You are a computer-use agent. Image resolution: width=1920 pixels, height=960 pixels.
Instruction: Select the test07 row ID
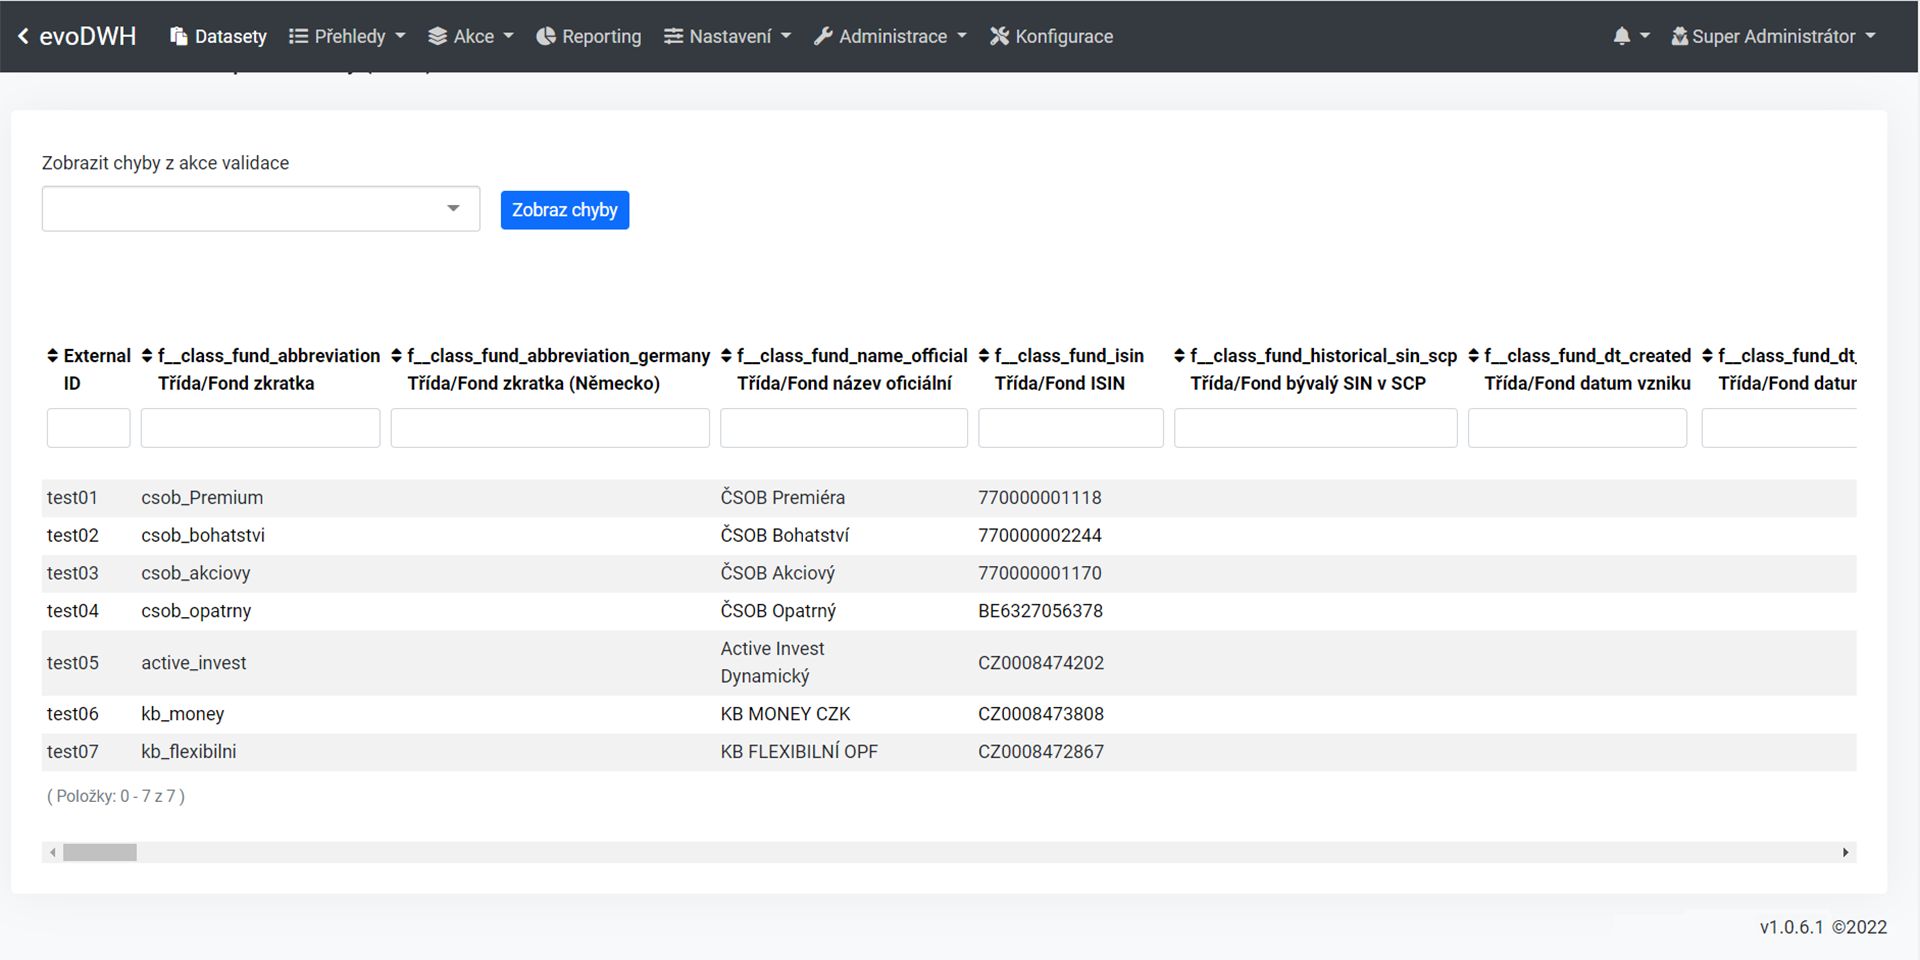tap(73, 752)
